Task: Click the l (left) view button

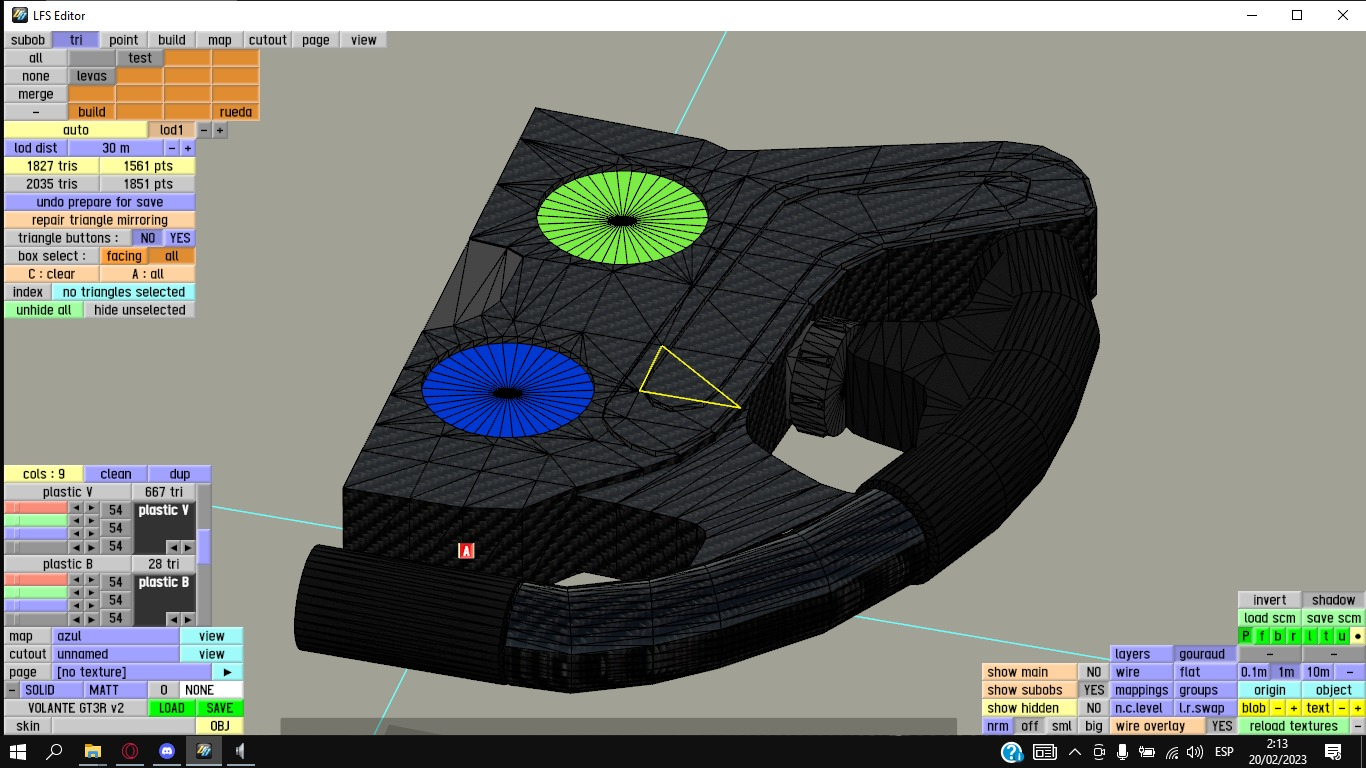Action: coord(1310,636)
